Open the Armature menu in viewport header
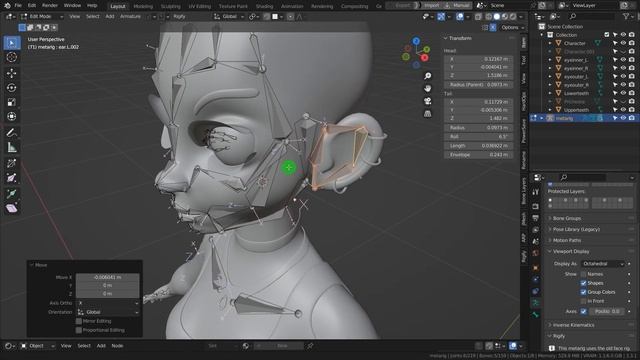This screenshot has width=640, height=360. tap(130, 17)
